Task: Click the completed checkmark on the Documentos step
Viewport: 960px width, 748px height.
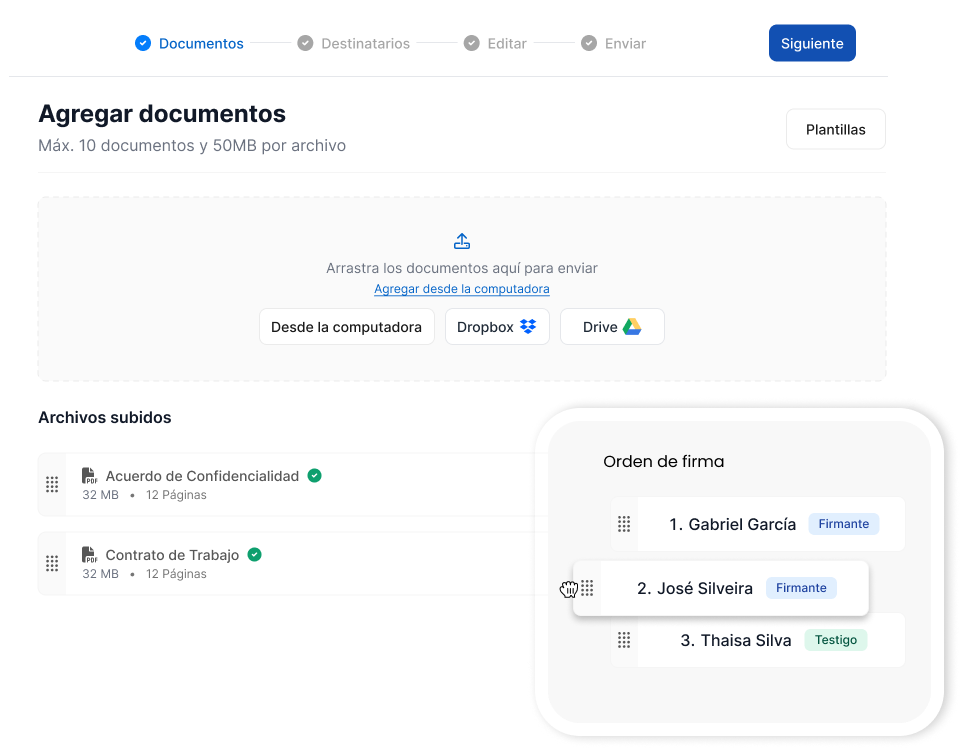Action: click(x=143, y=43)
